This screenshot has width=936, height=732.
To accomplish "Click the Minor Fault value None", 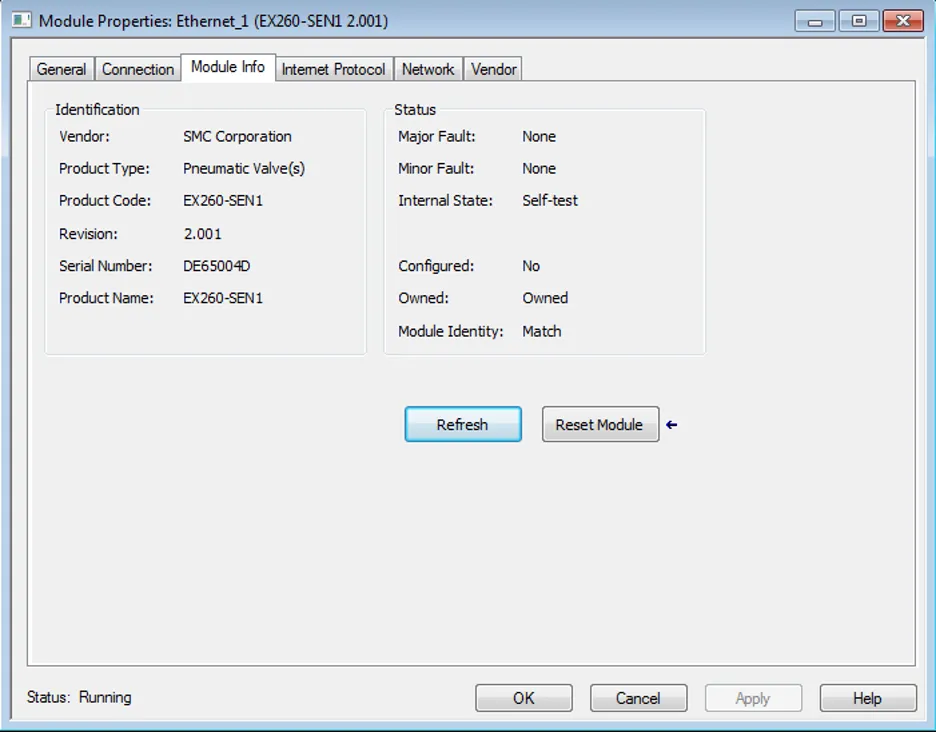I will (x=539, y=168).
